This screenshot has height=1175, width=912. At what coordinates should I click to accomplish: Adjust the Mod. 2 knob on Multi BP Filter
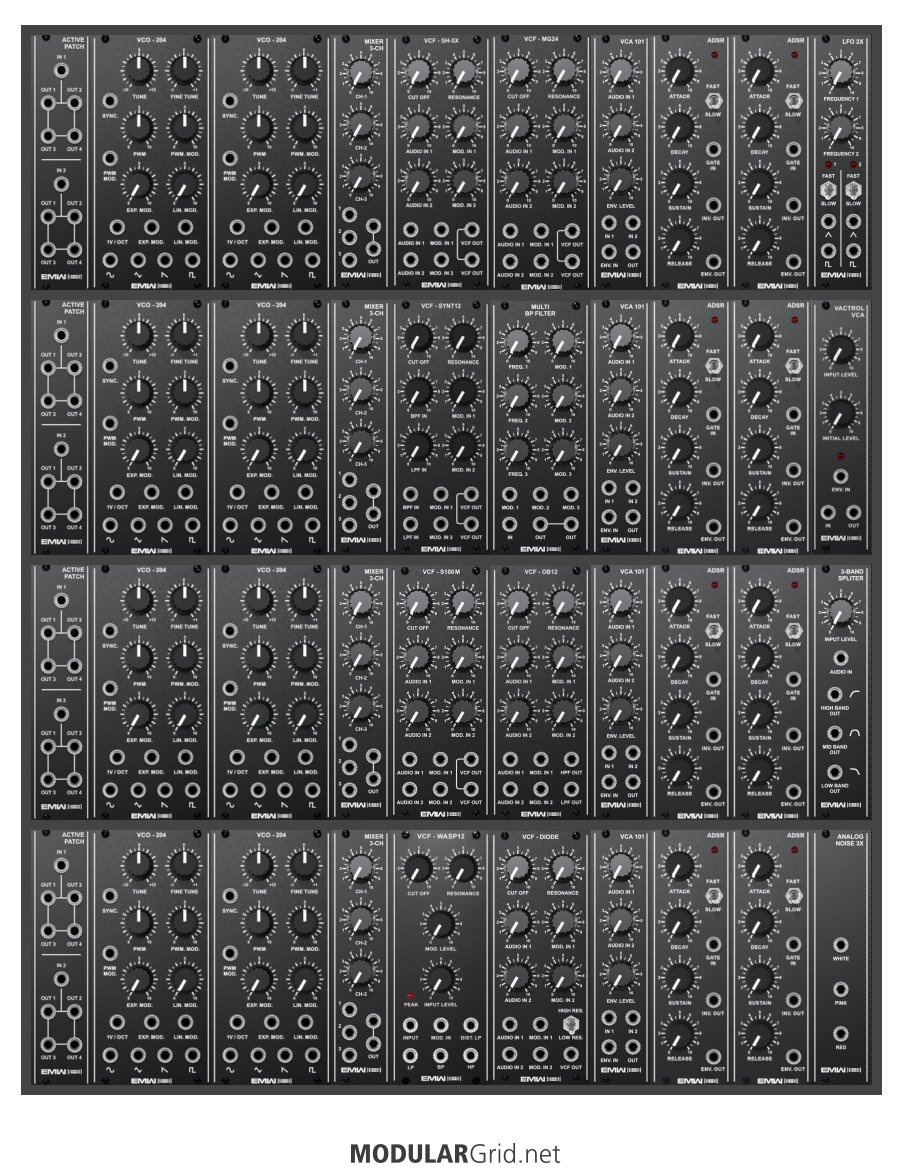pos(563,396)
